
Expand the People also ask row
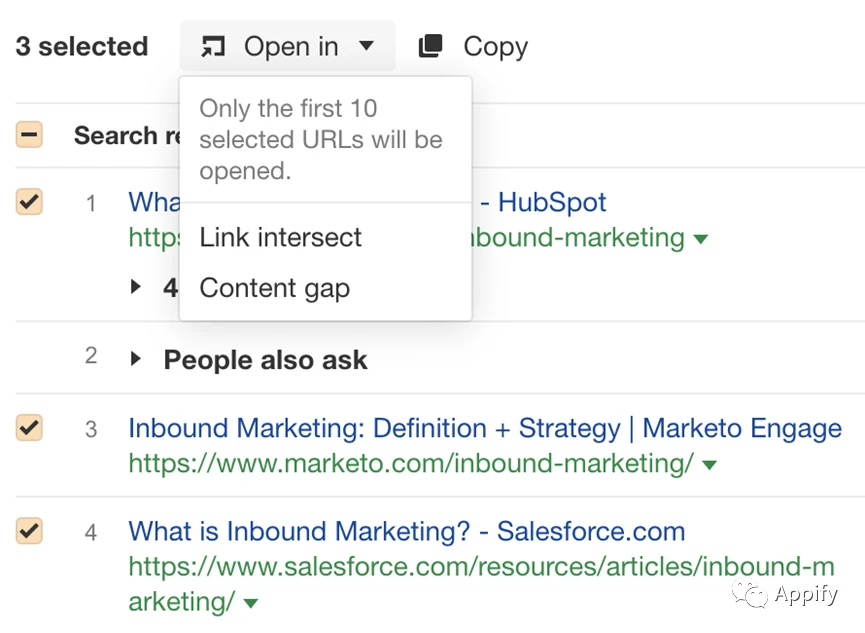136,359
